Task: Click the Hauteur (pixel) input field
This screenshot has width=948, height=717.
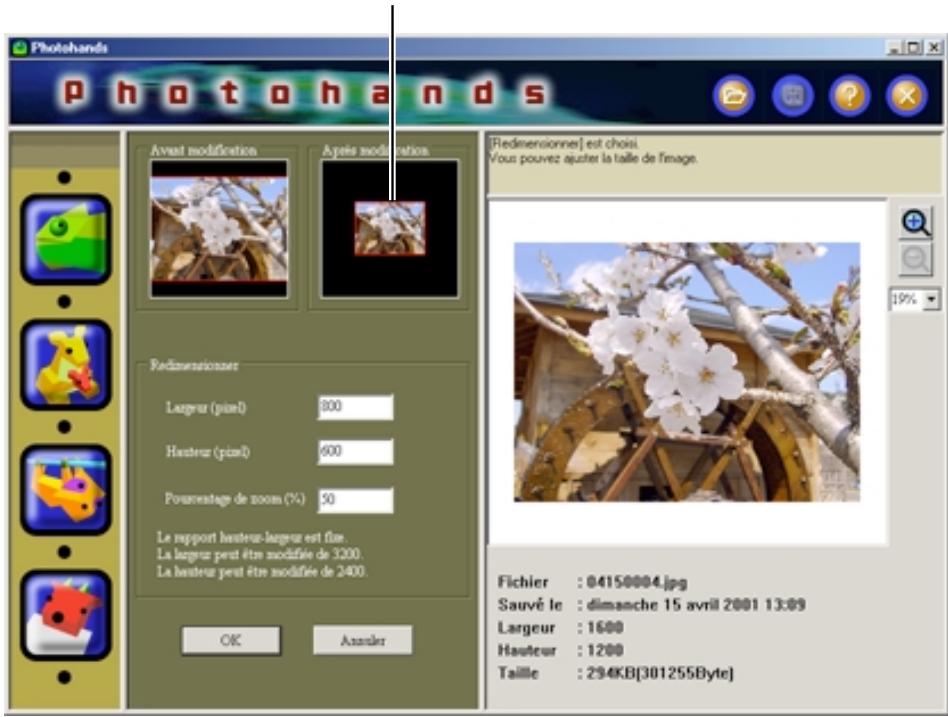Action: (356, 452)
